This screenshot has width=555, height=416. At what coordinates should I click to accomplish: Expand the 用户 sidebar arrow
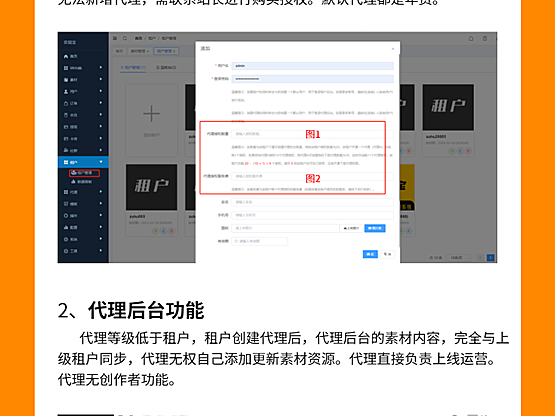(101, 91)
